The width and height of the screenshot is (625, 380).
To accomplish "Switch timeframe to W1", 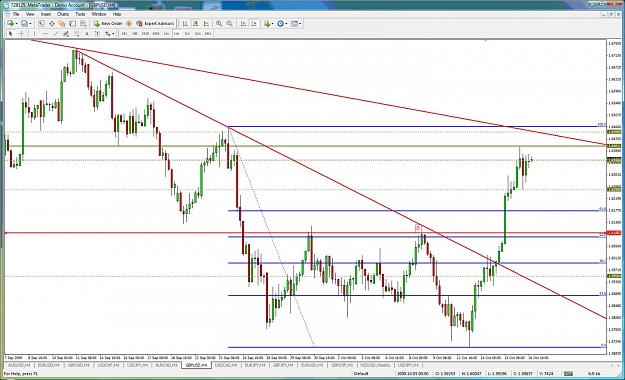I will 198,34.
